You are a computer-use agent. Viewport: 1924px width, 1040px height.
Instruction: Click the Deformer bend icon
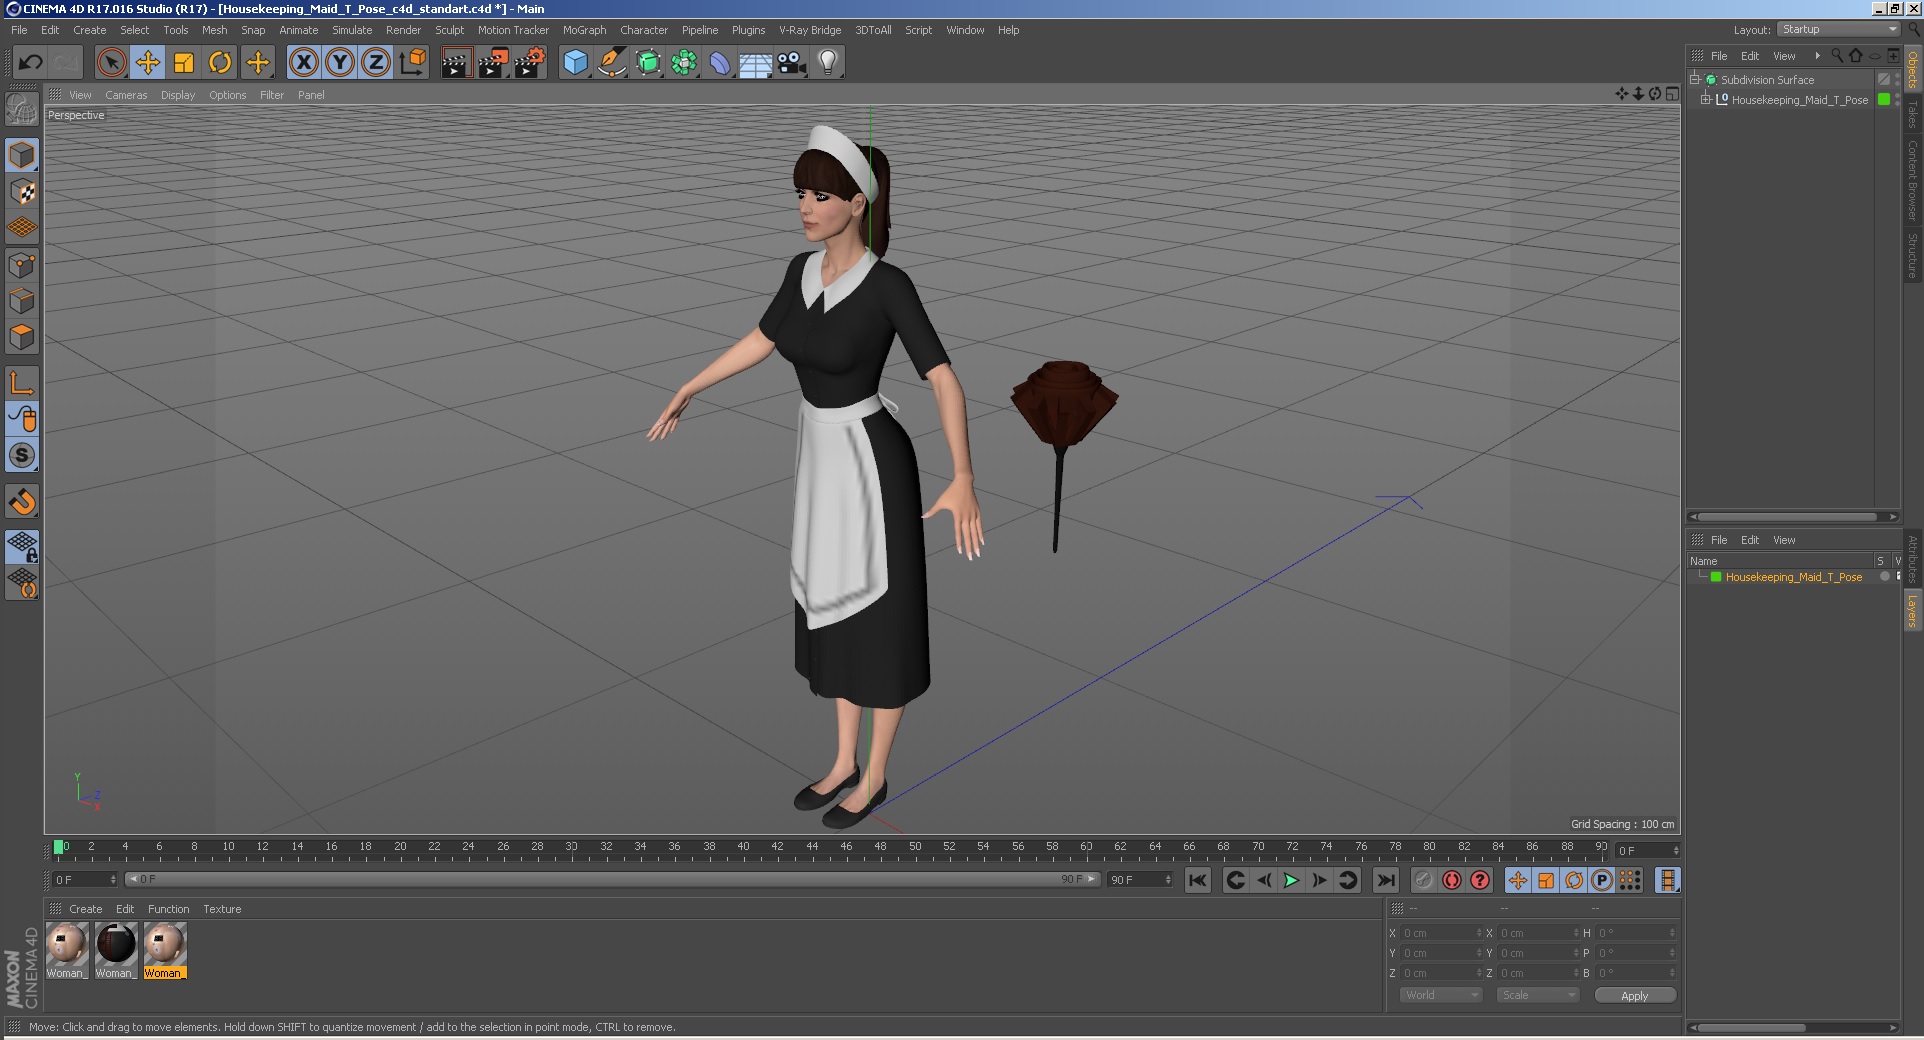(x=720, y=62)
